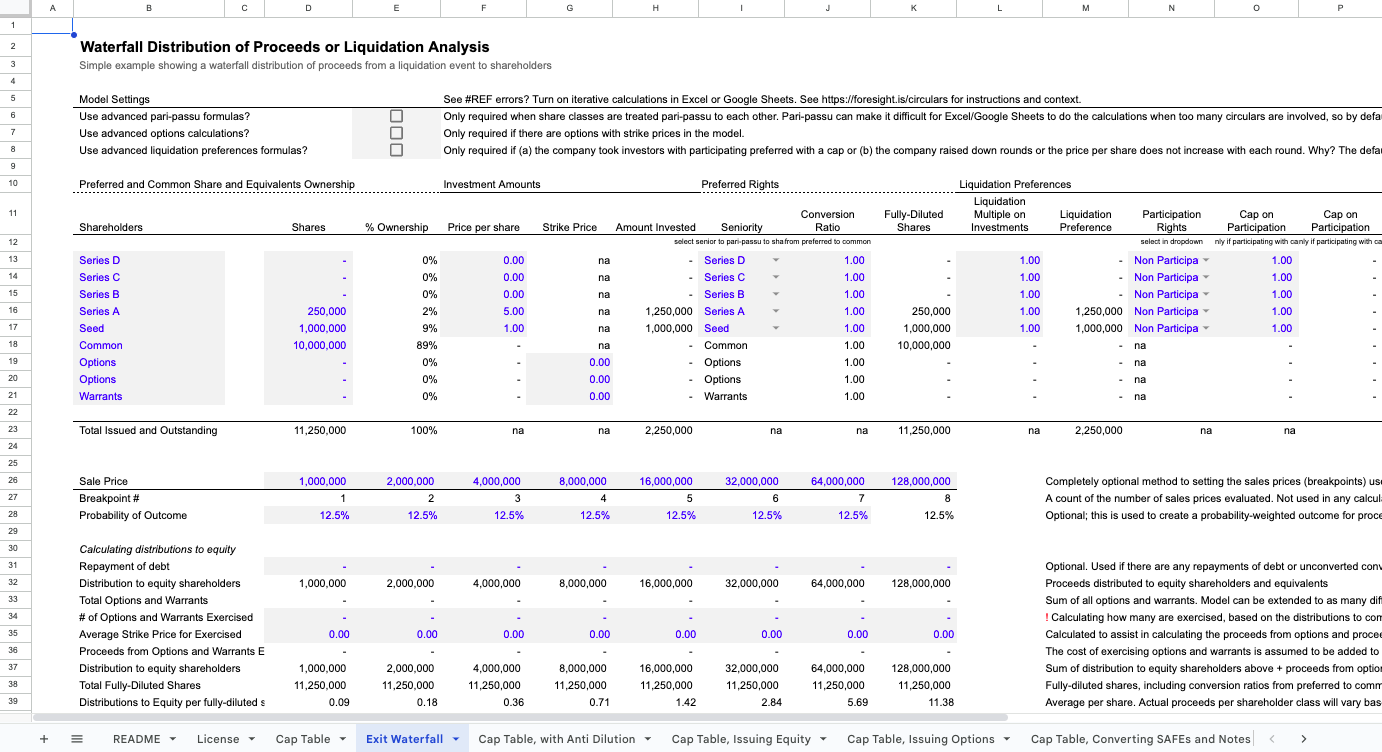Image resolution: width=1382 pixels, height=752 pixels.
Task: Open Series C participation rights dropdown
Action: tap(1205, 277)
